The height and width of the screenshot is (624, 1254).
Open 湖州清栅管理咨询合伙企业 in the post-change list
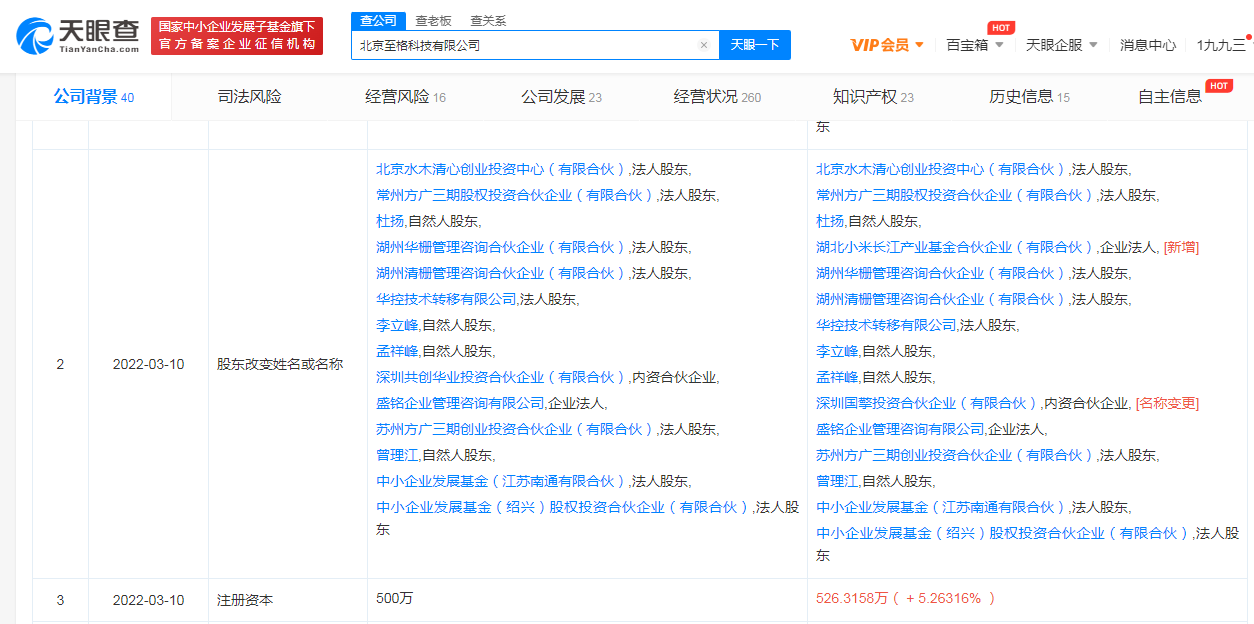pos(941,299)
